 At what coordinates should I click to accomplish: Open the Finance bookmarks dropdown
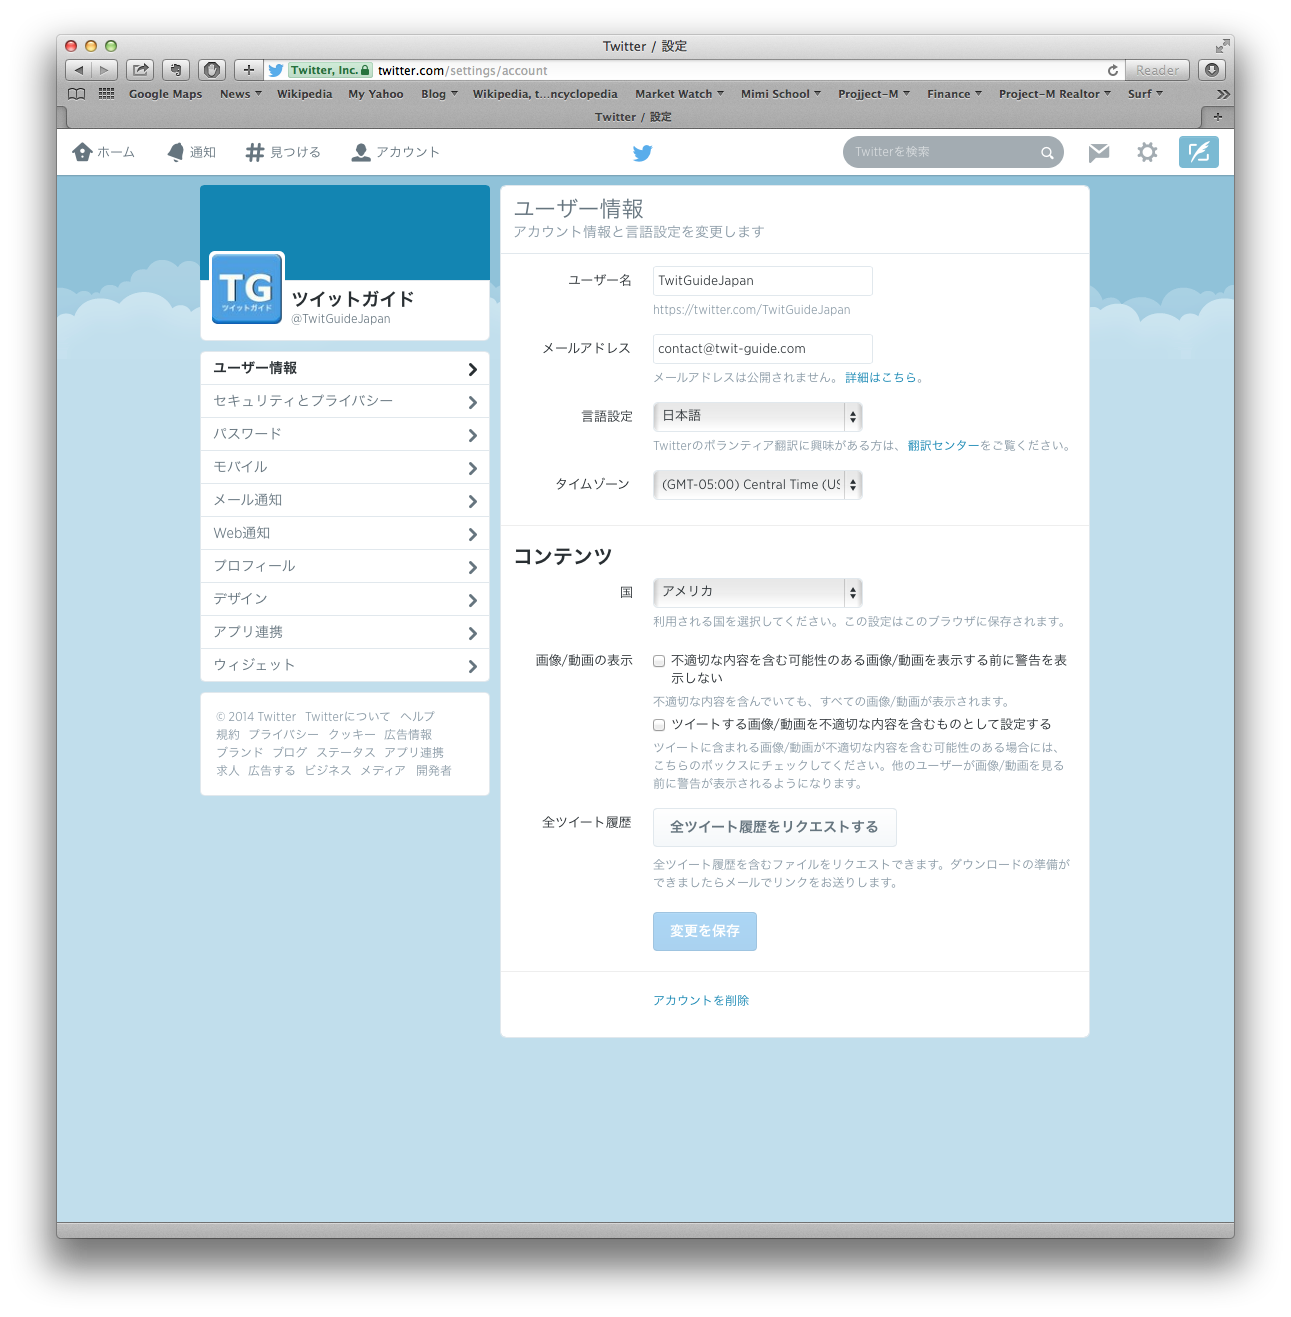click(x=954, y=94)
